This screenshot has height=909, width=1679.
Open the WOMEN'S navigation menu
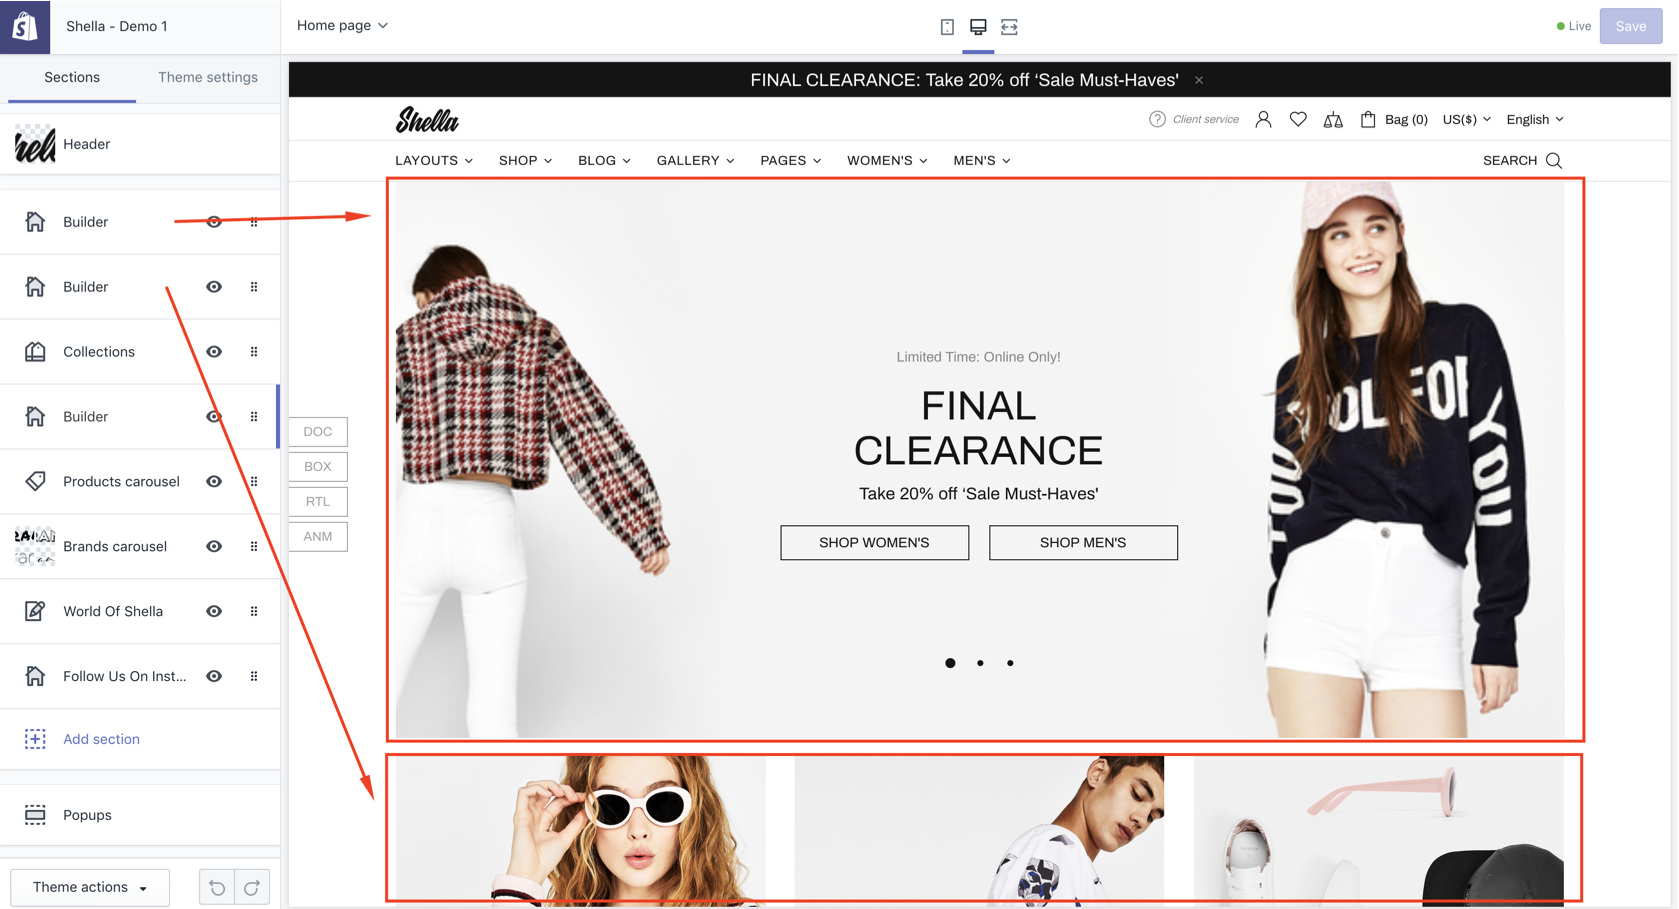coord(887,161)
